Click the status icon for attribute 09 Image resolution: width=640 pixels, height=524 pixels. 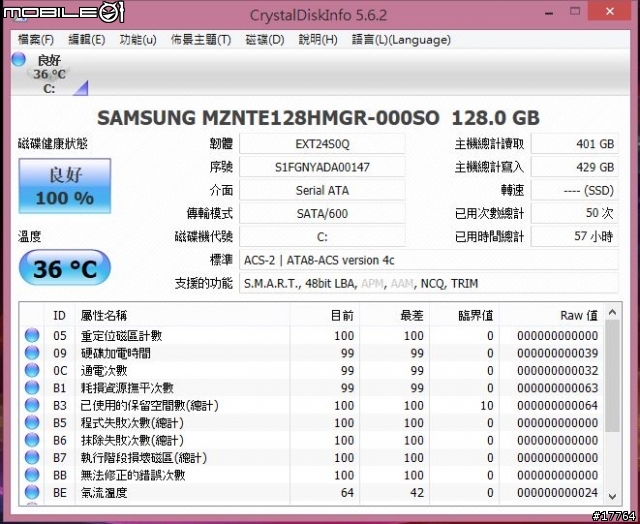(32, 353)
